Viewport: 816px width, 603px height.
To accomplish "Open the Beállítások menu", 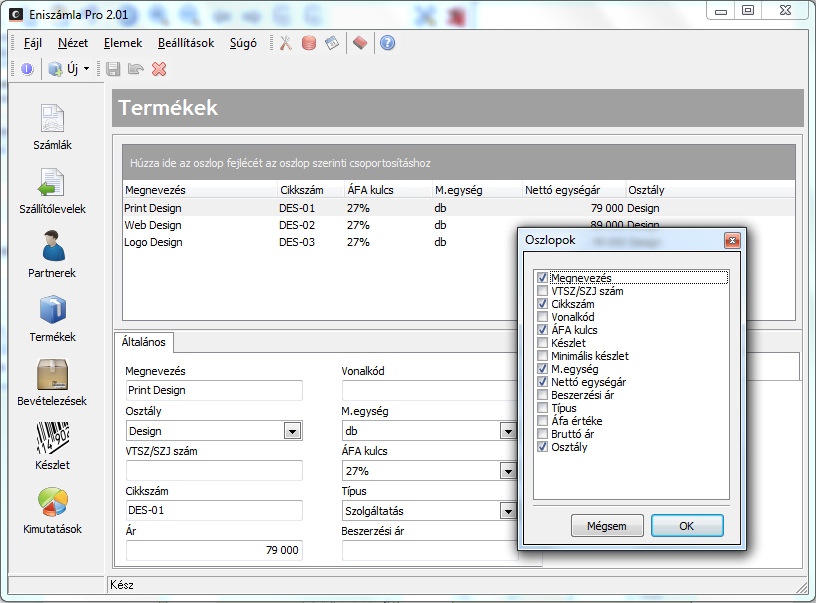I will pyautogui.click(x=185, y=43).
